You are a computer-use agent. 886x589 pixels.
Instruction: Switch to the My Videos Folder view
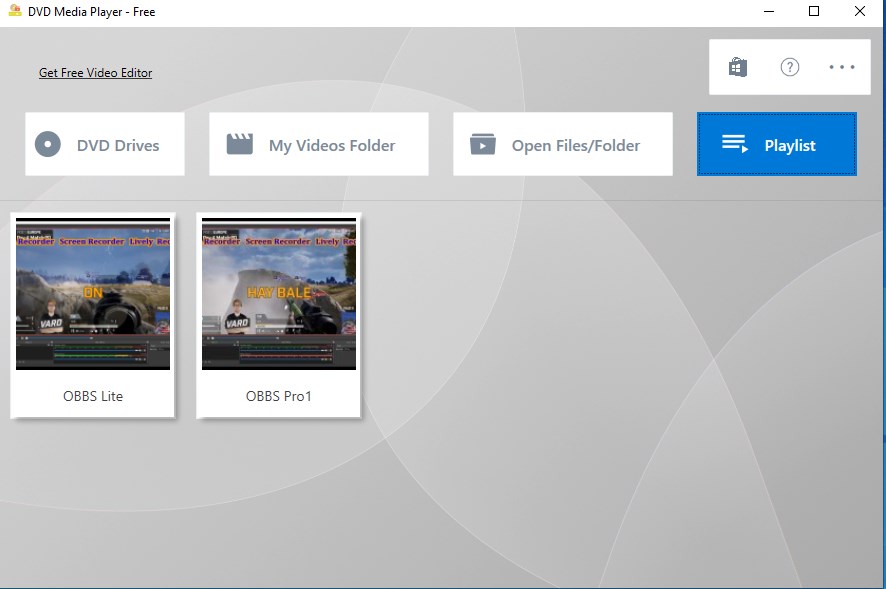(318, 144)
